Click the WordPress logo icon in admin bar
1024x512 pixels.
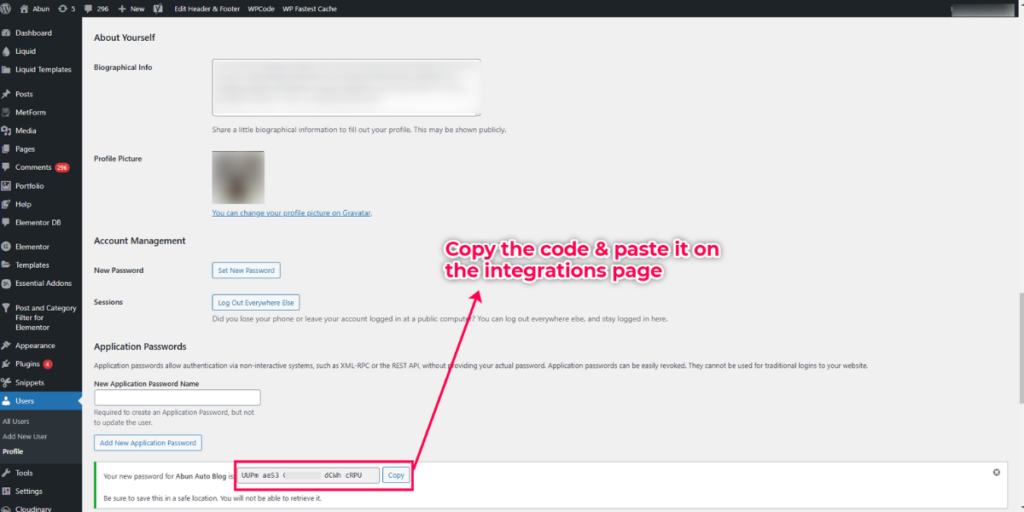pos(6,9)
